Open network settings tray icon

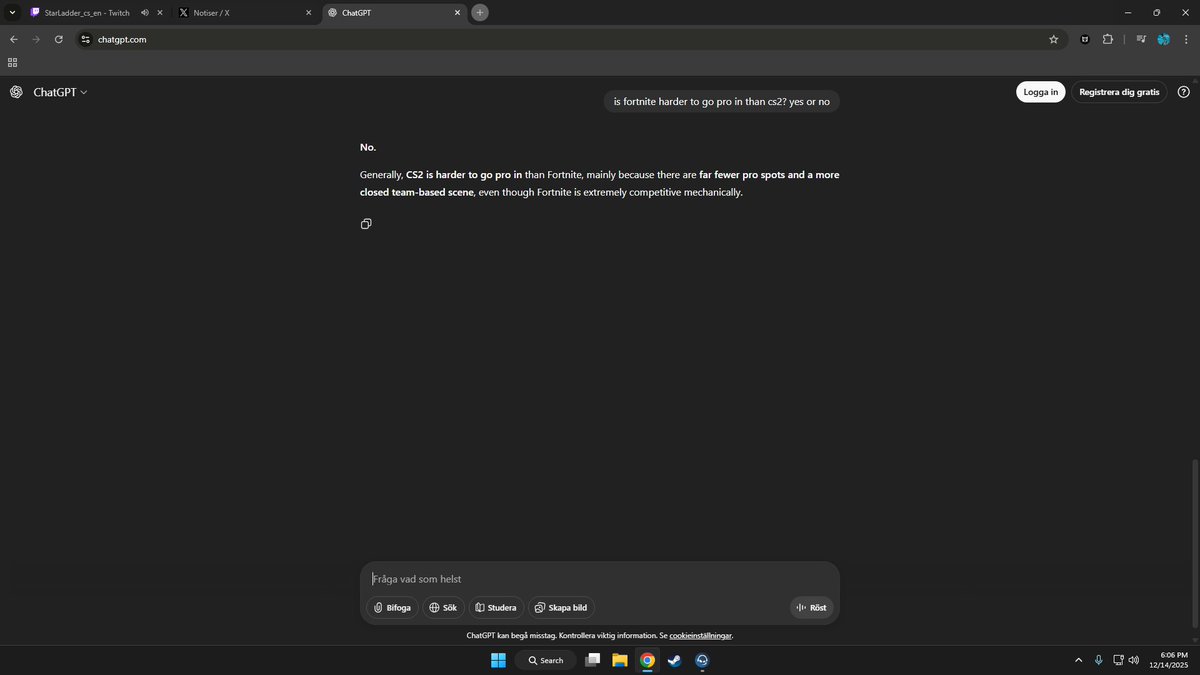point(1118,660)
